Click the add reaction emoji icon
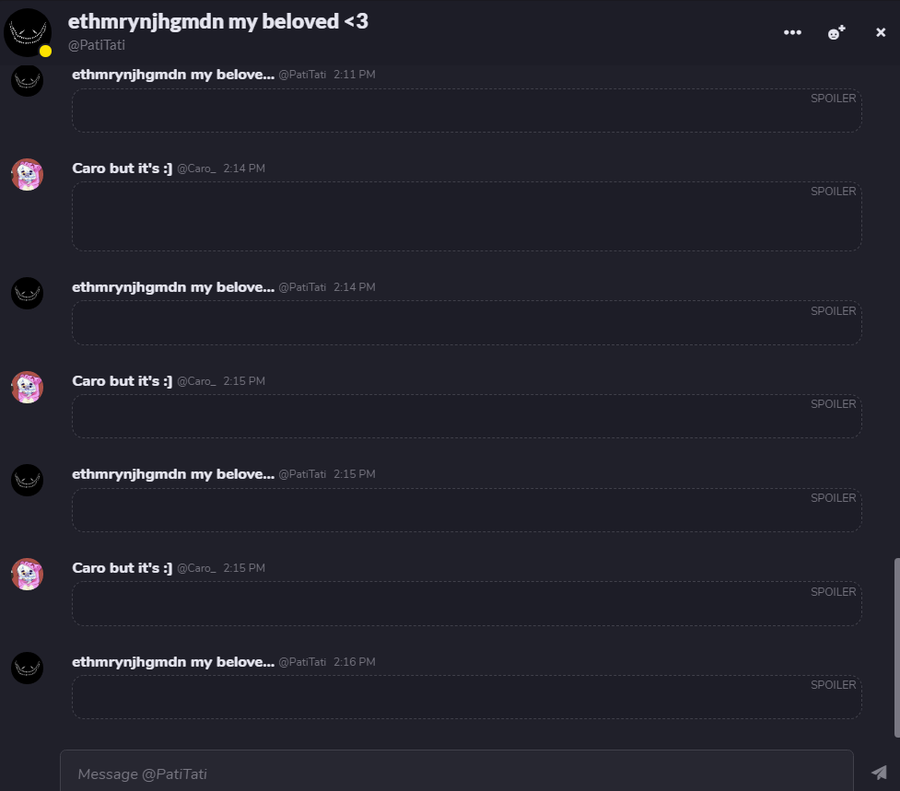 836,32
